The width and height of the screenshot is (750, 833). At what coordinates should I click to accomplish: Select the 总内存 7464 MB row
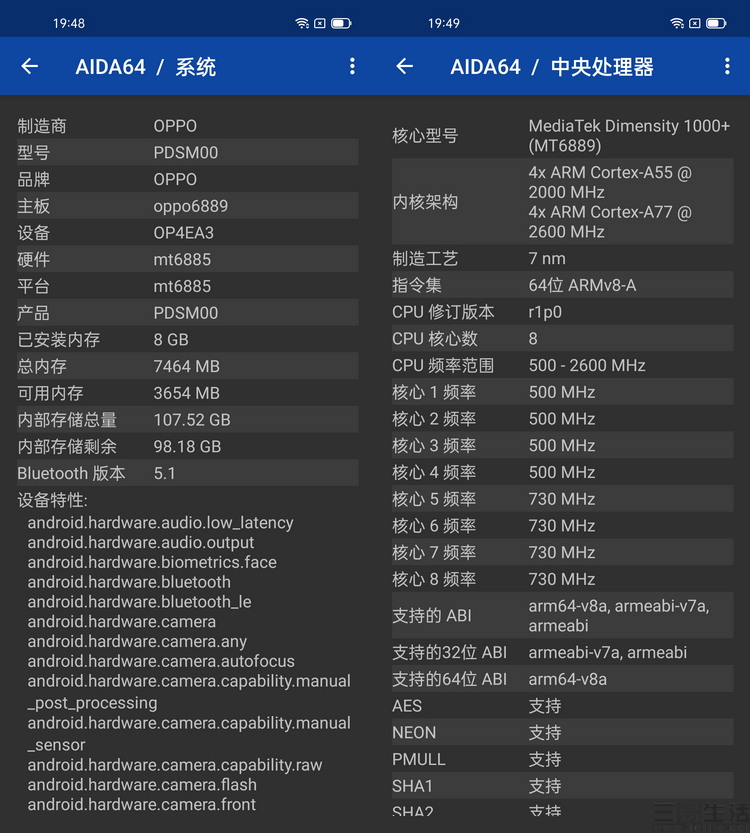[188, 366]
